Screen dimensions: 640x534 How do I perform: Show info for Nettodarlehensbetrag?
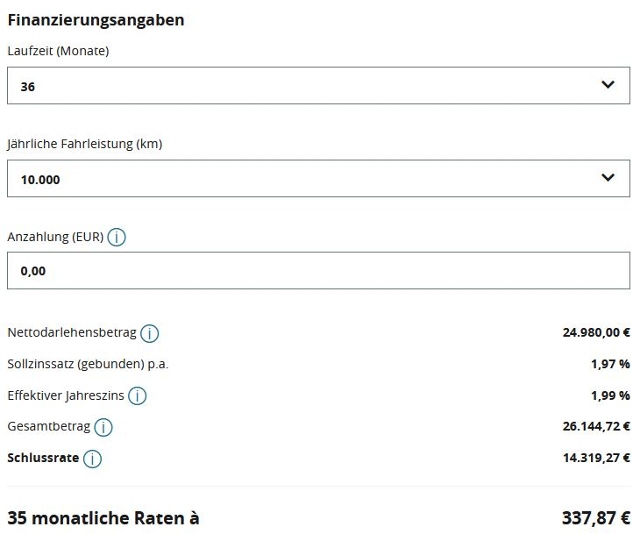(149, 333)
